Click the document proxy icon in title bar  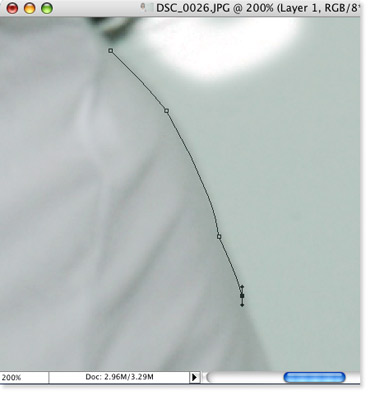[148, 7]
